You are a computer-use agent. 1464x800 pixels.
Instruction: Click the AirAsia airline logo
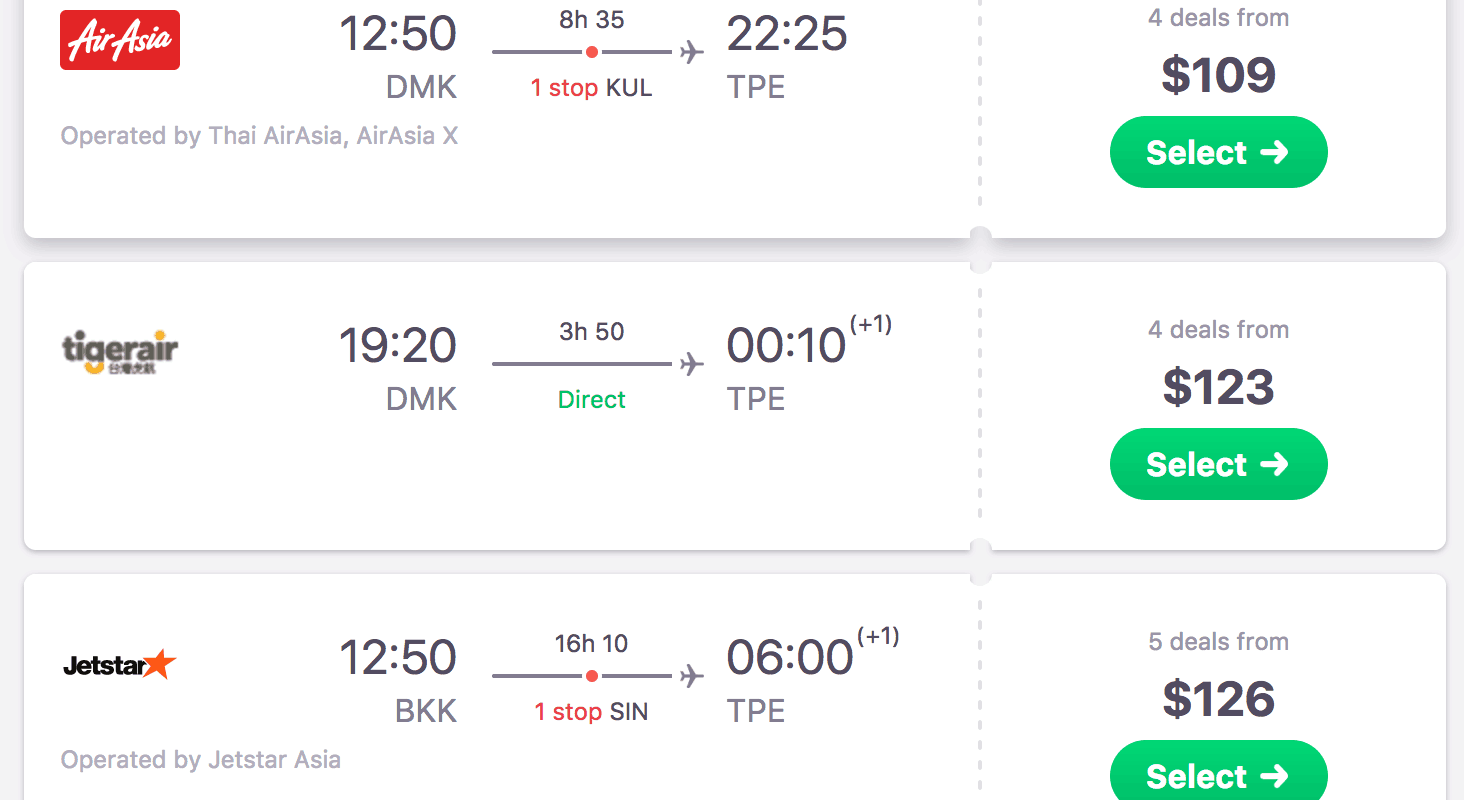[120, 40]
